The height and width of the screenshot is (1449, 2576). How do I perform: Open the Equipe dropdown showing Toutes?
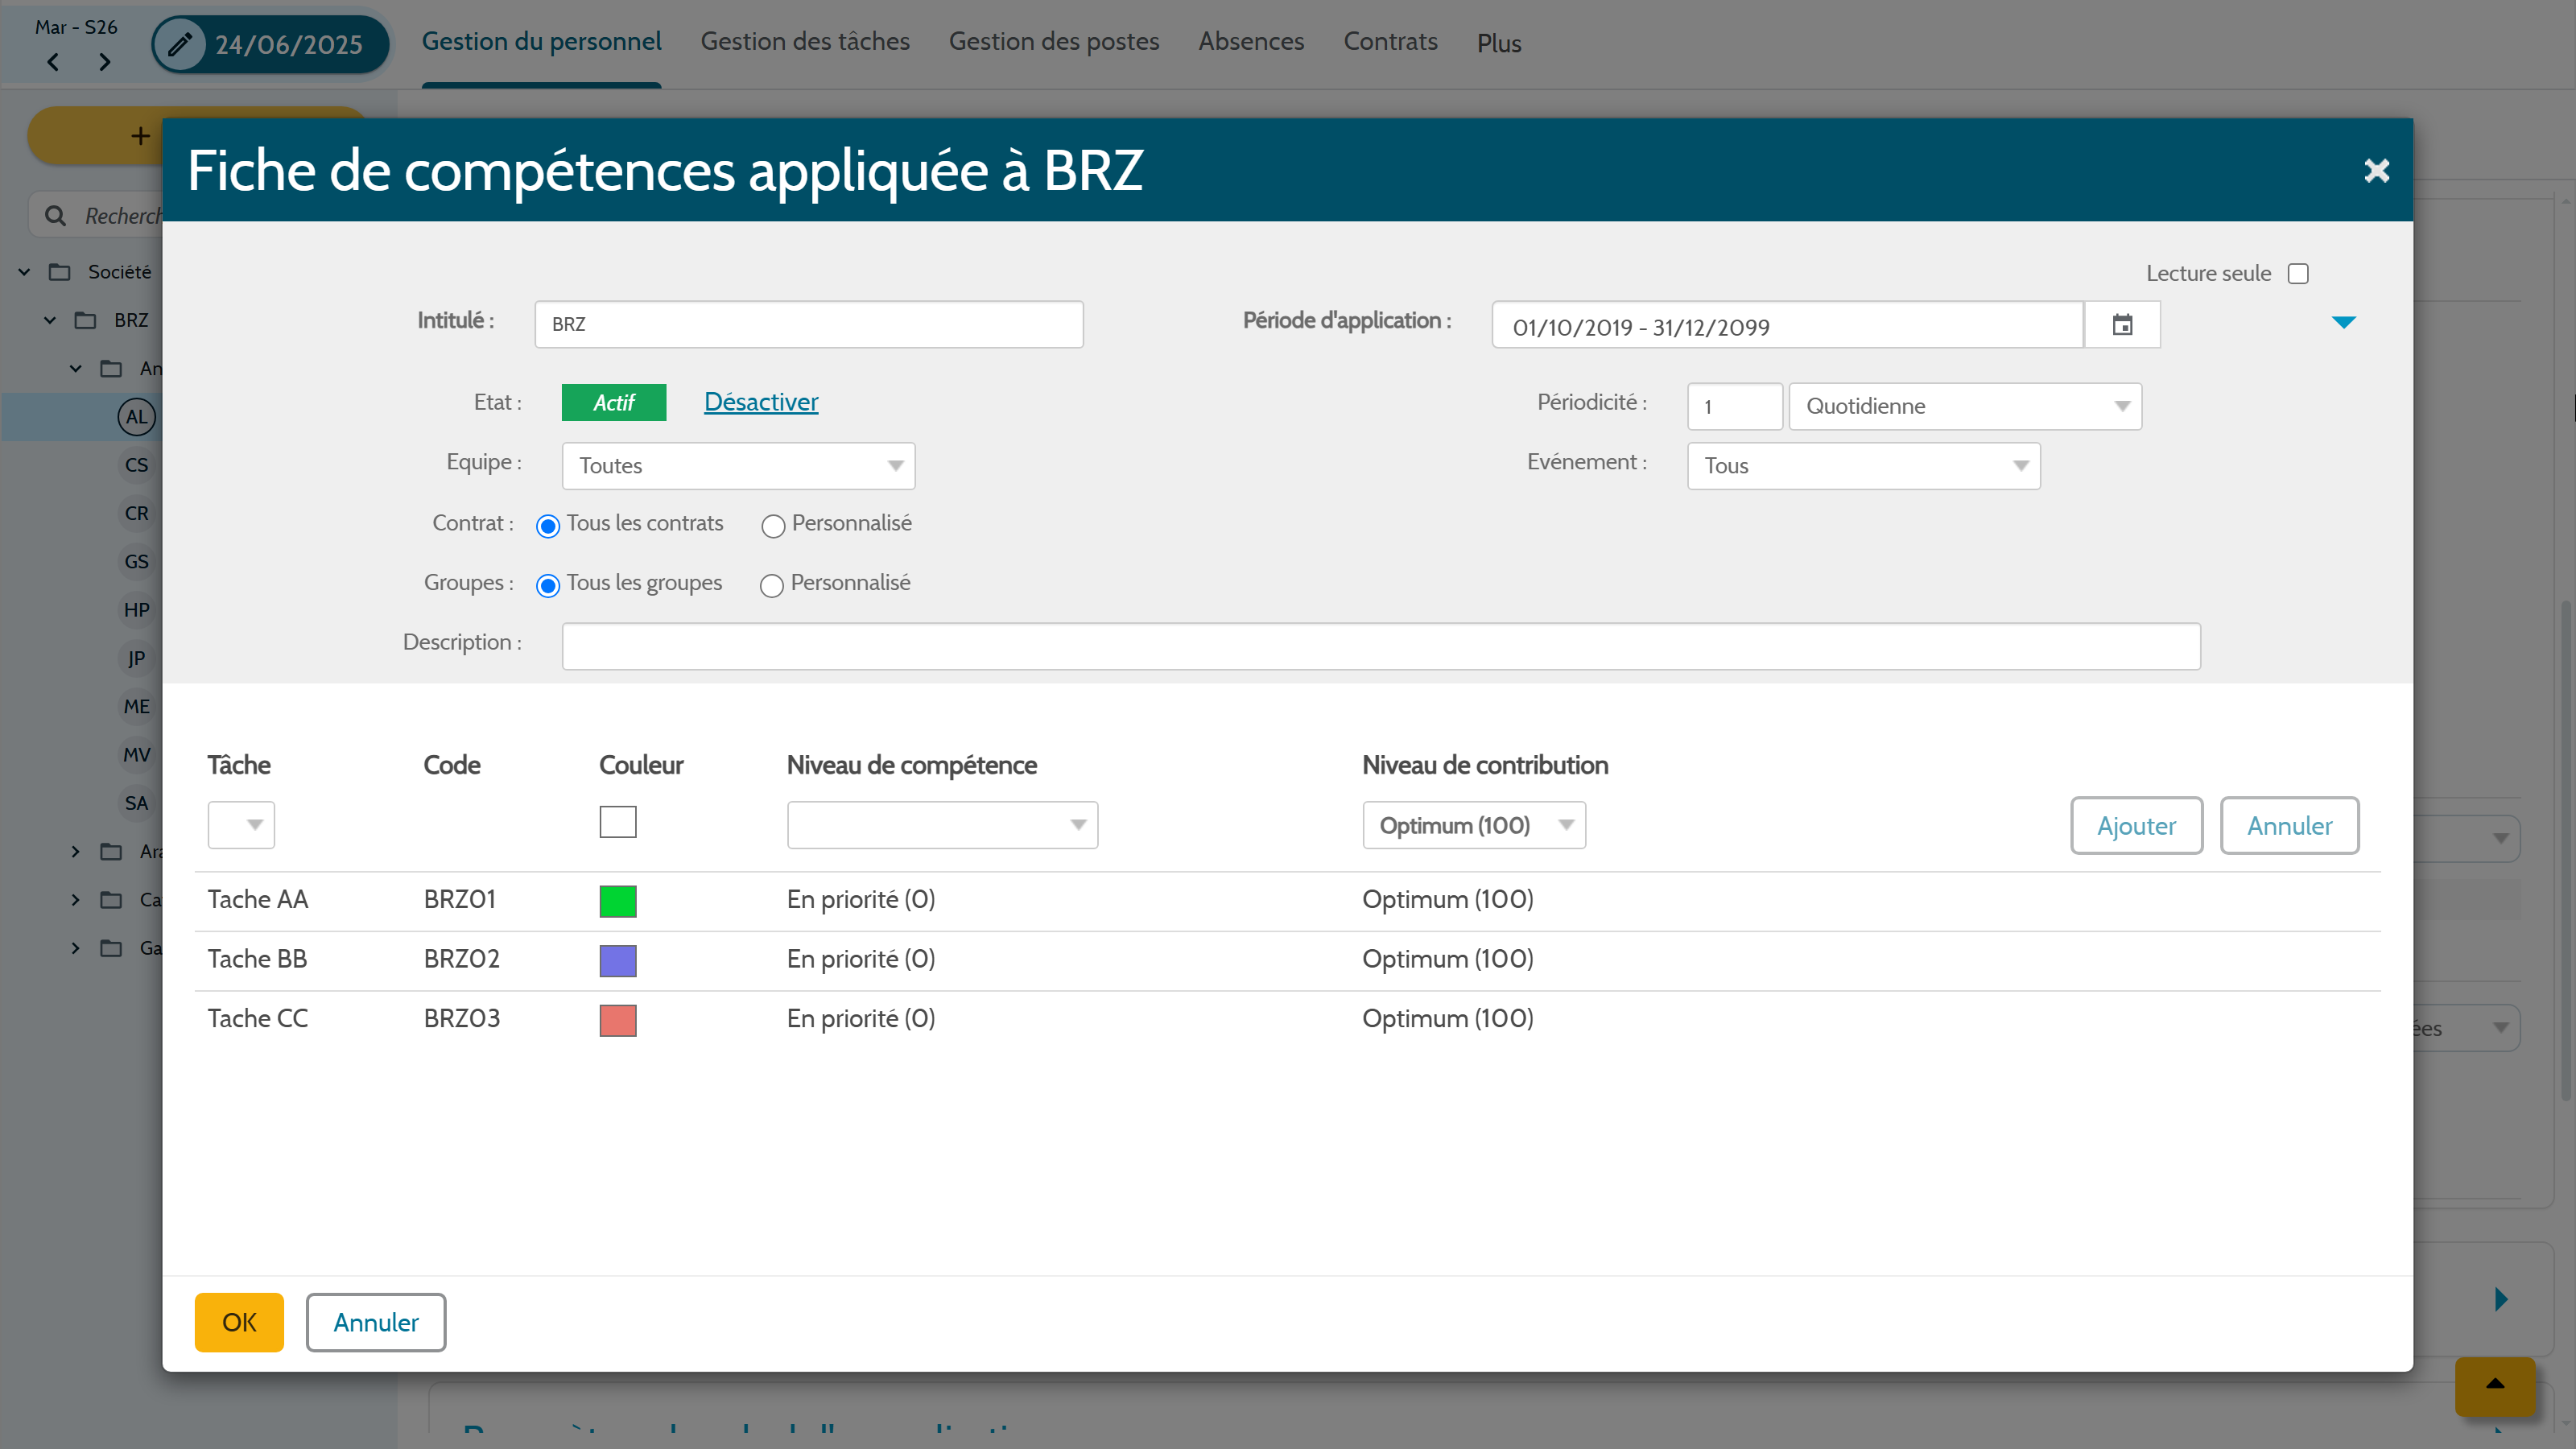(x=738, y=466)
